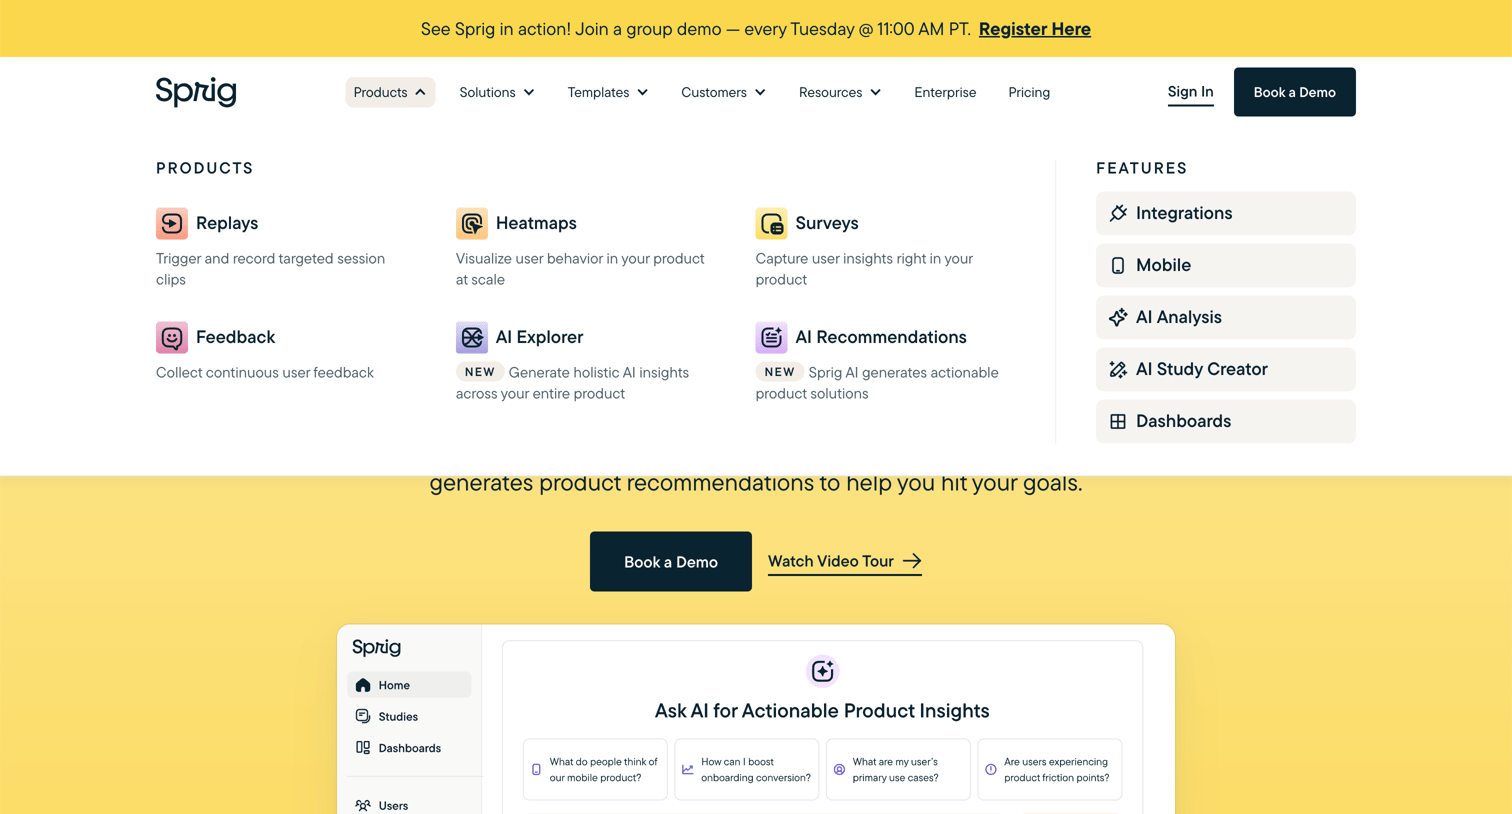Viewport: 1512px width, 814px height.
Task: Click the Heatmaps product icon
Action: tap(472, 223)
